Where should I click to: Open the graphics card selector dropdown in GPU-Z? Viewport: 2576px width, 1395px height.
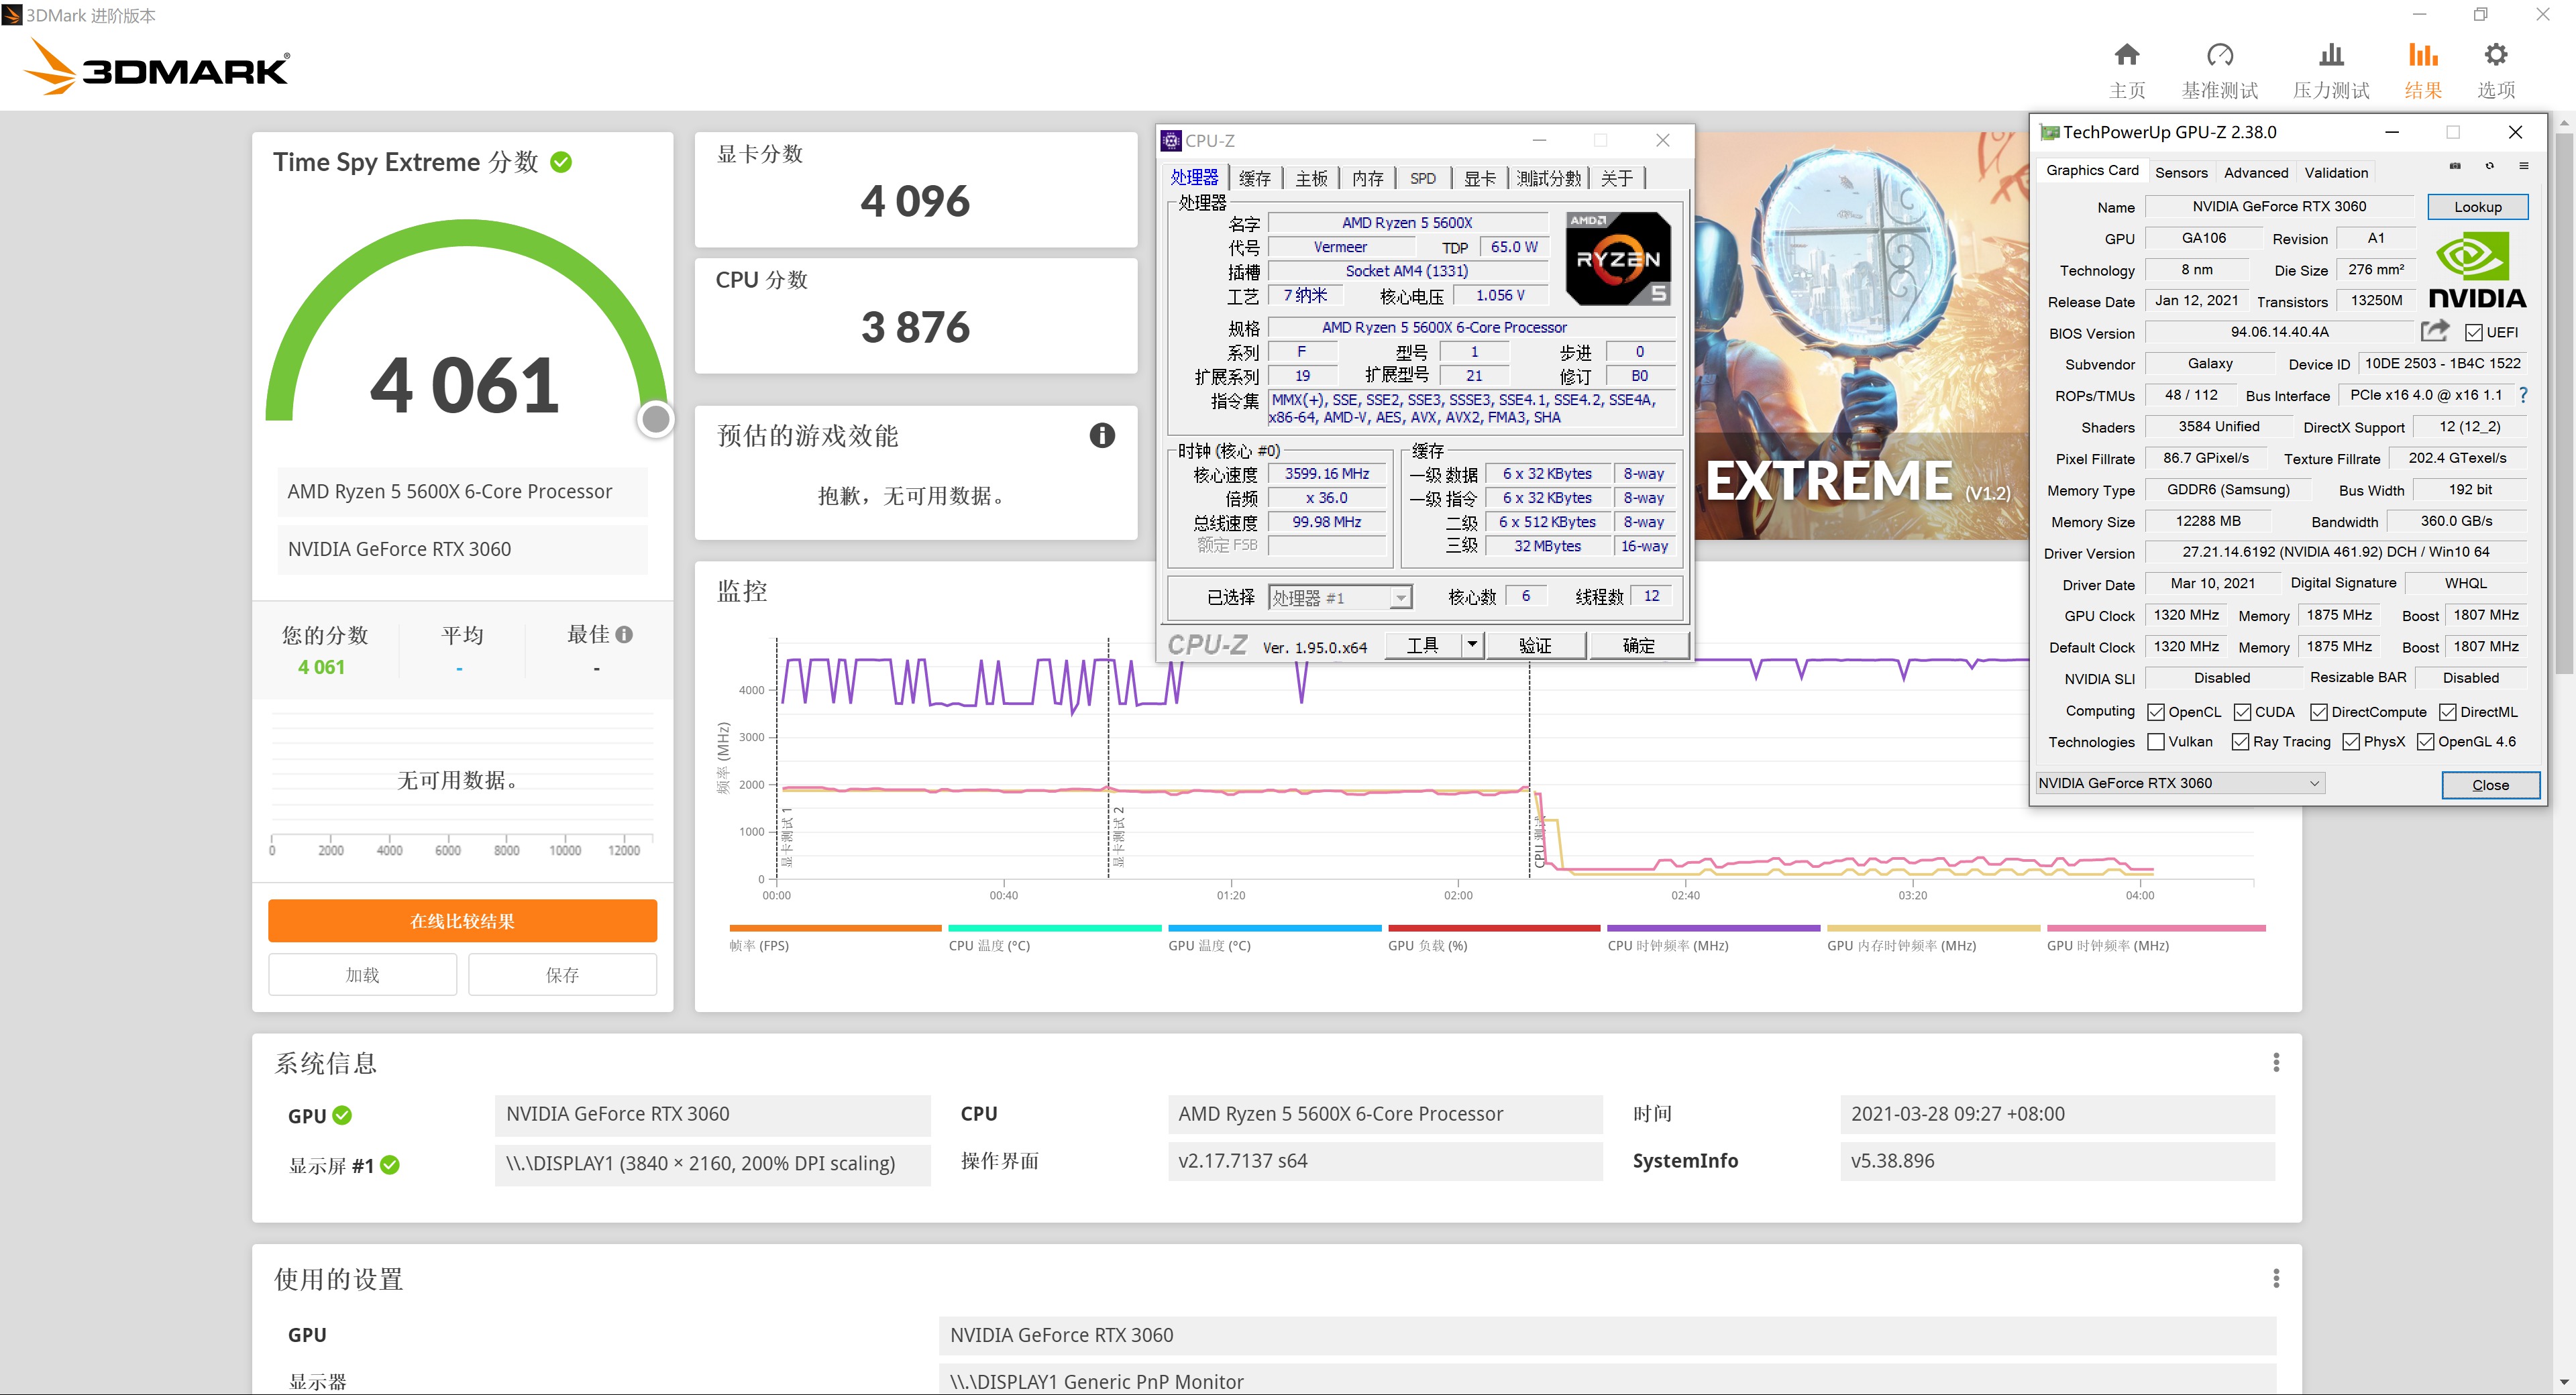click(x=2316, y=782)
